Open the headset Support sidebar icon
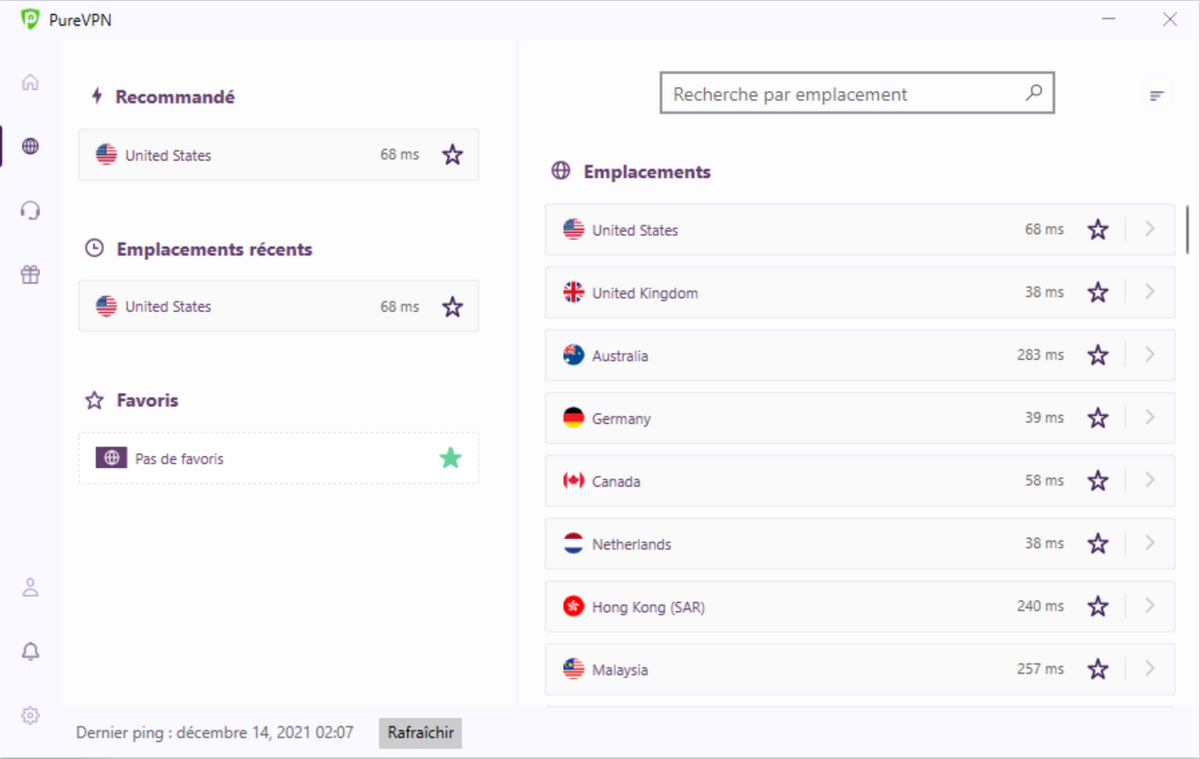1200x759 pixels. pos(30,210)
